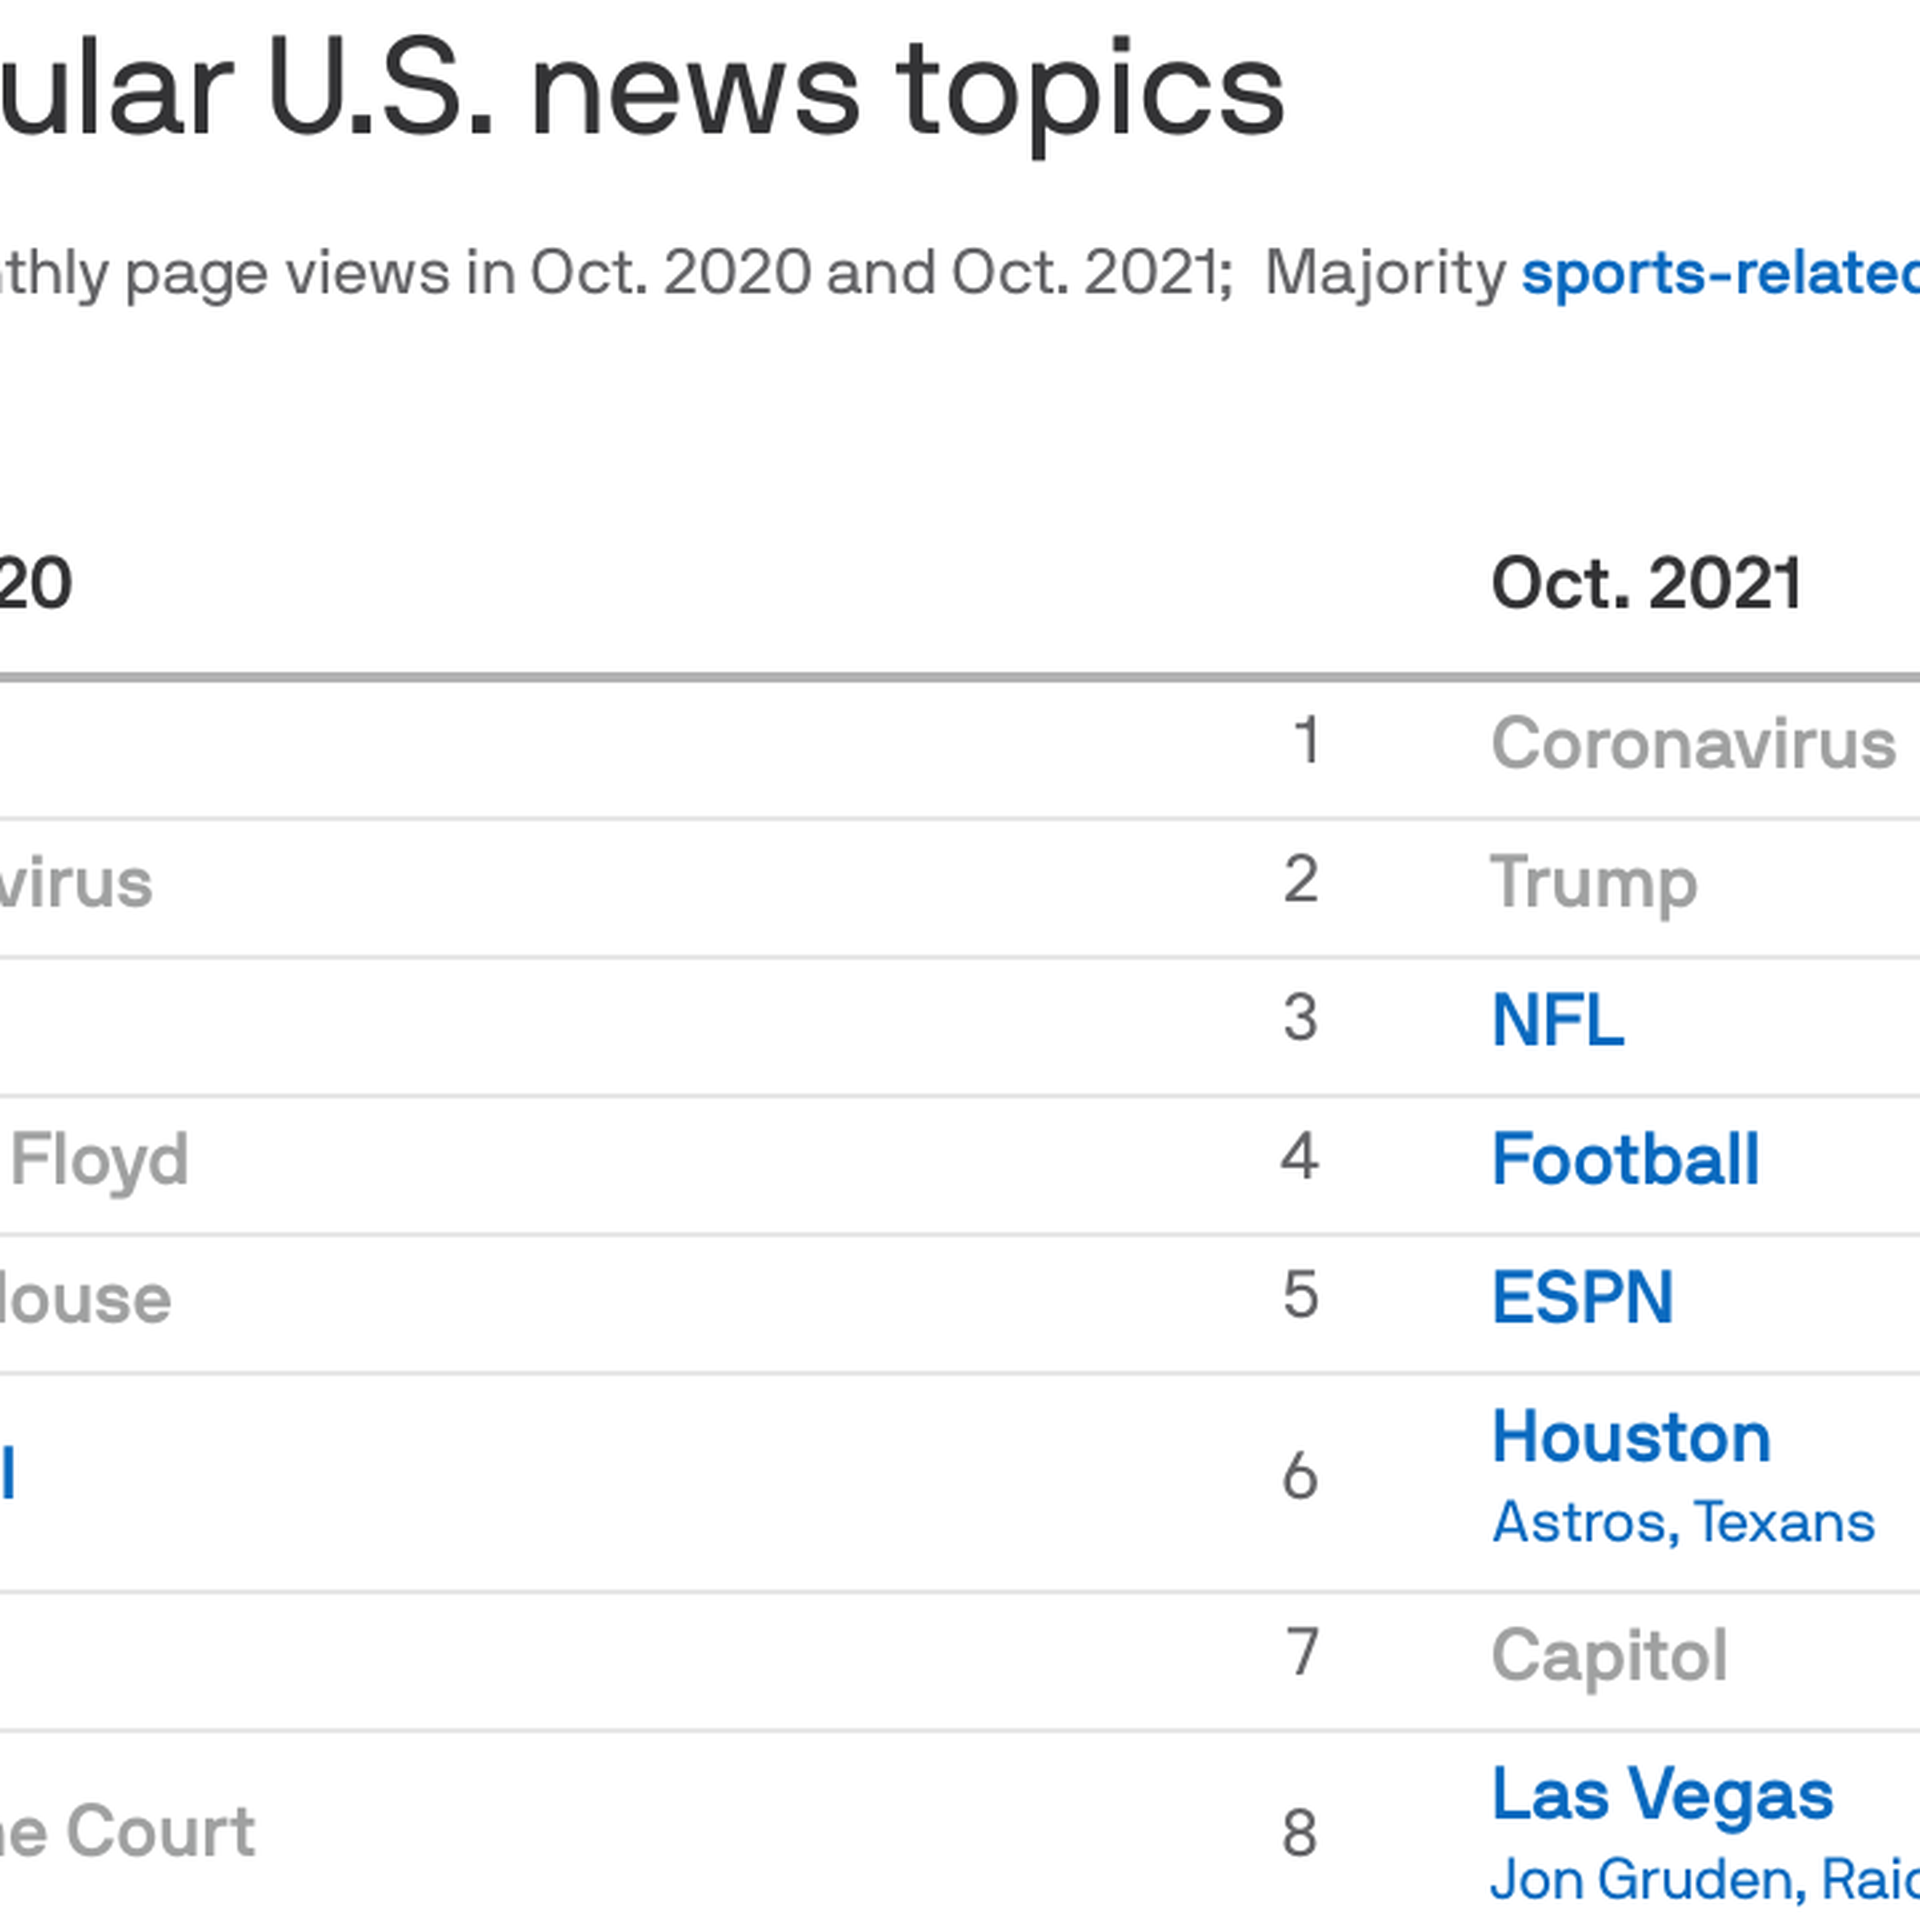Click the 'Football' topic ranked 4

pyautogui.click(x=1625, y=1159)
